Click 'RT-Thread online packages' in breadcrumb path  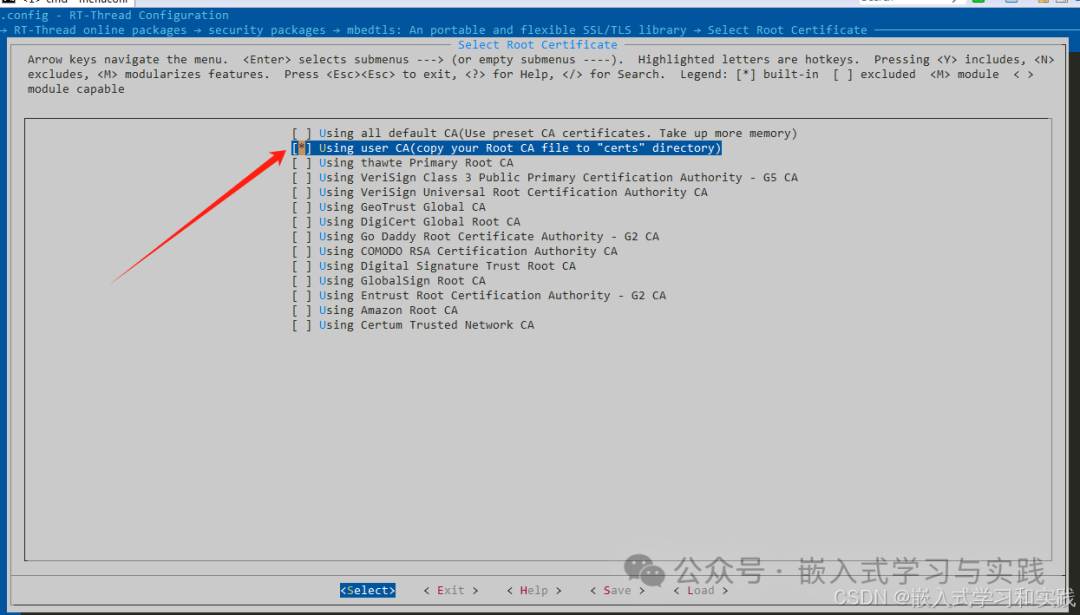(101, 30)
